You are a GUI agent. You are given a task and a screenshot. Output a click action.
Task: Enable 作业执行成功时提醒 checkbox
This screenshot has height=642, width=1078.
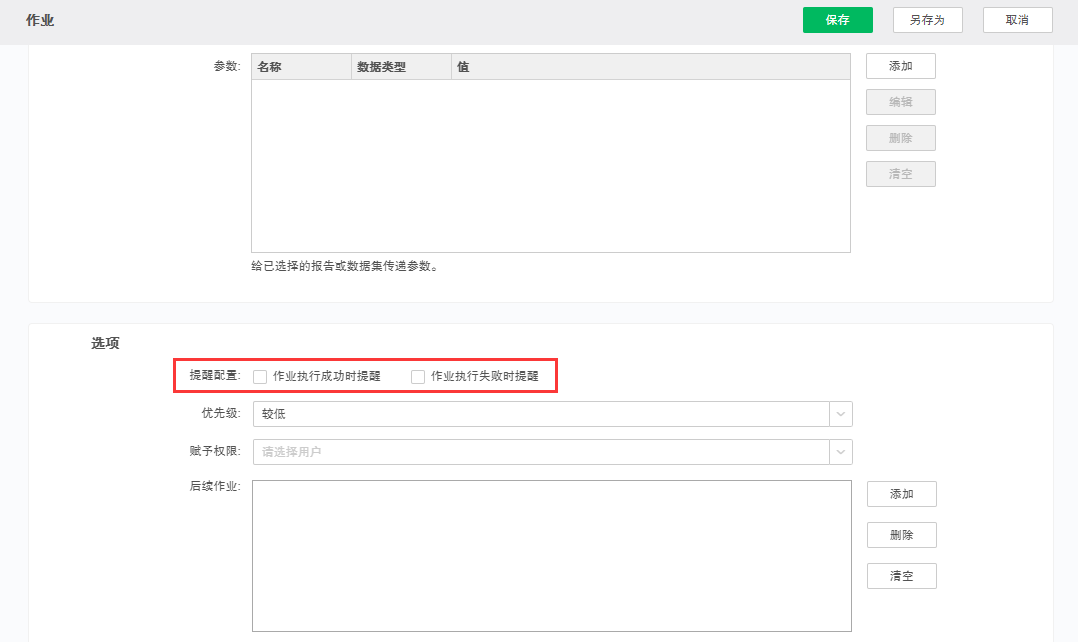click(x=260, y=377)
